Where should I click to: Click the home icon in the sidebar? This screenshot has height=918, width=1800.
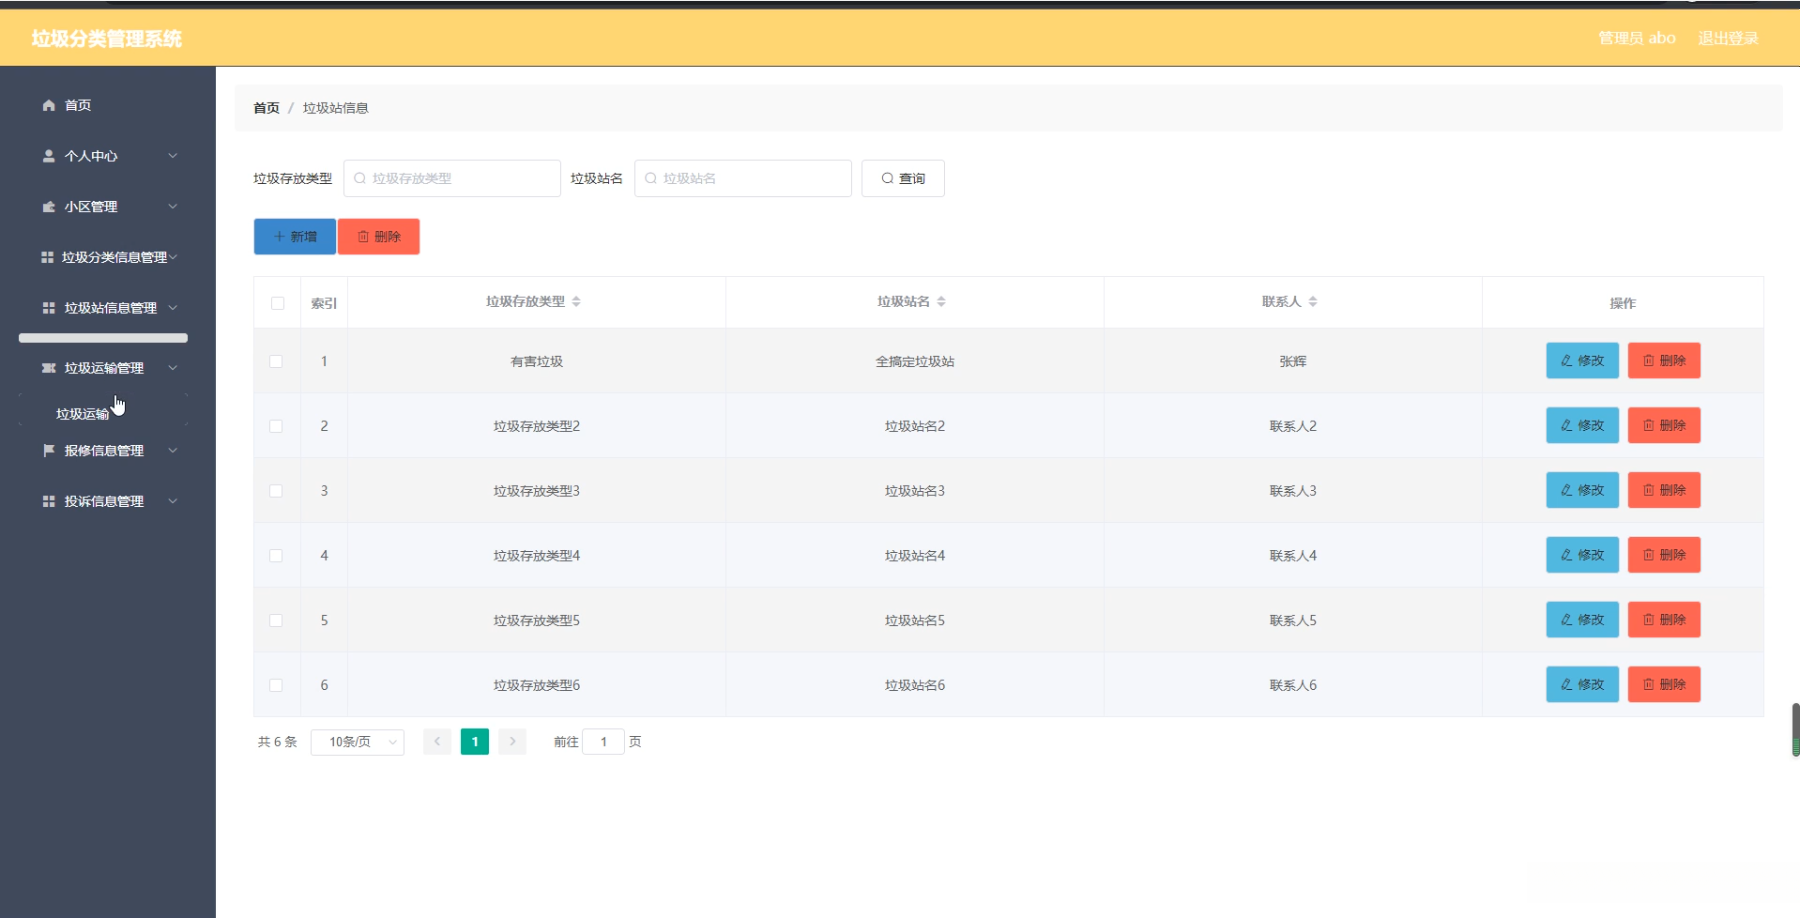pyautogui.click(x=48, y=105)
